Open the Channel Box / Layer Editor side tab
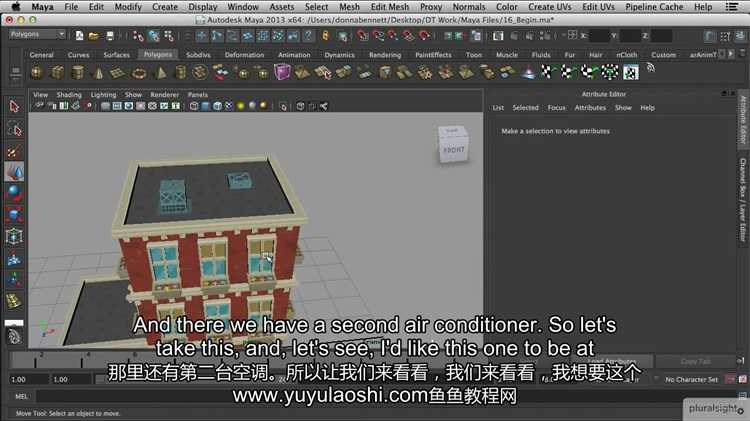This screenshot has width=750, height=421. click(743, 199)
